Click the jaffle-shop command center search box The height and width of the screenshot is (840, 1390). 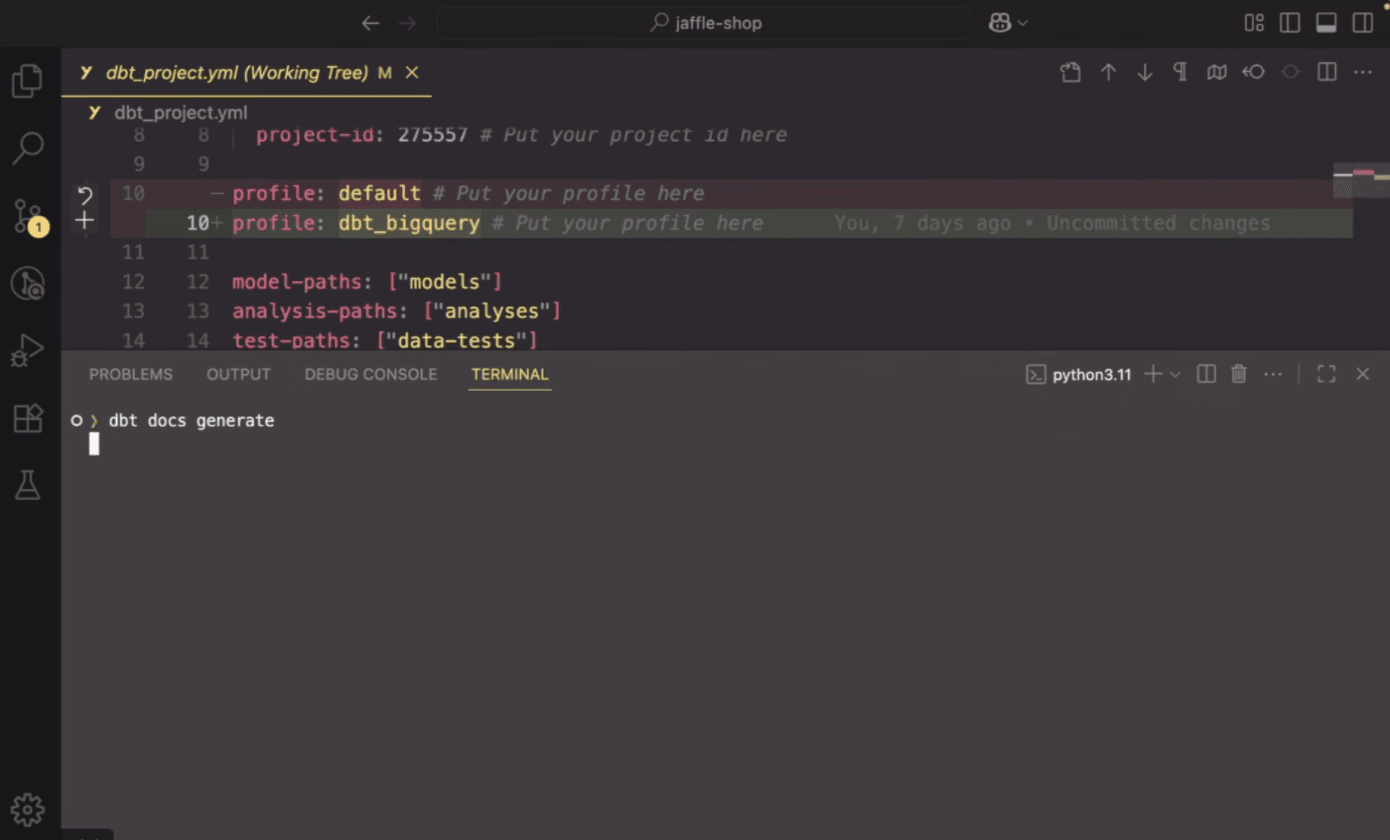tap(704, 23)
